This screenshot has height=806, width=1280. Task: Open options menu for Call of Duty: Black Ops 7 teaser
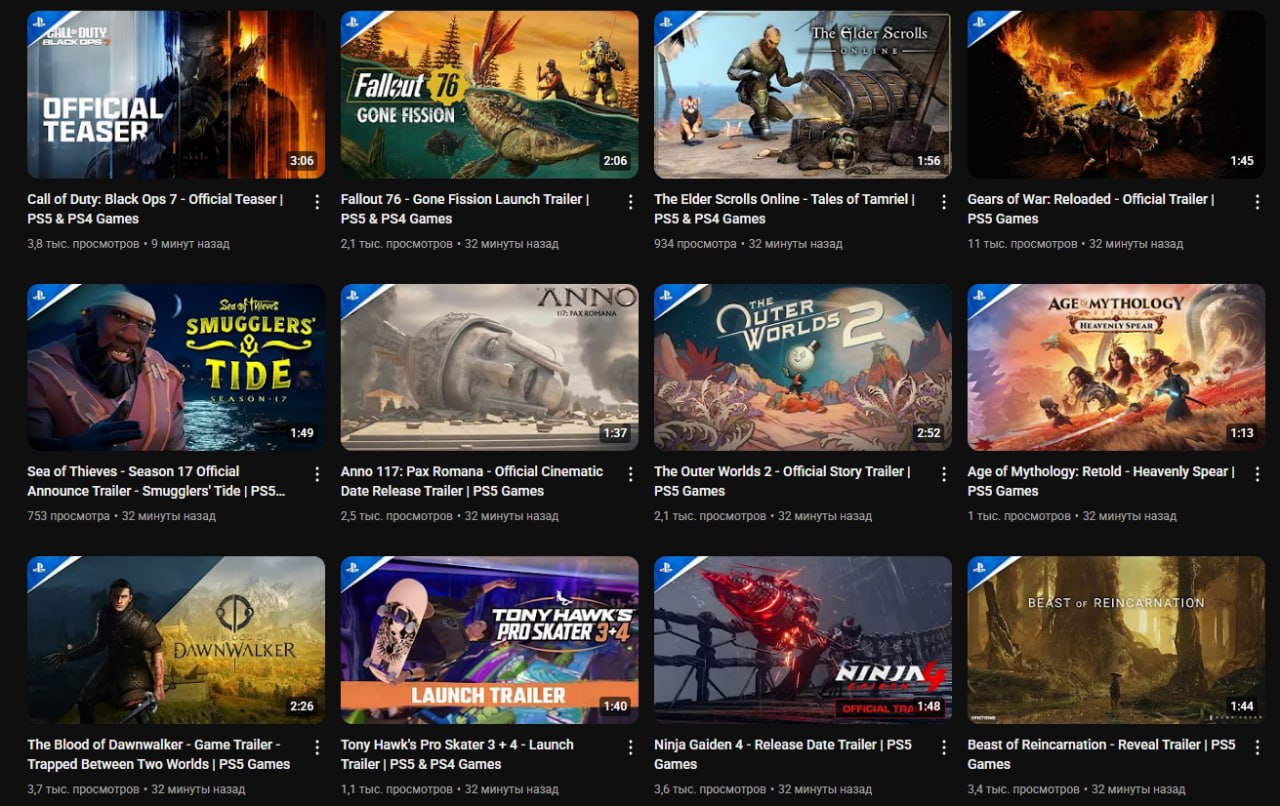(x=317, y=202)
